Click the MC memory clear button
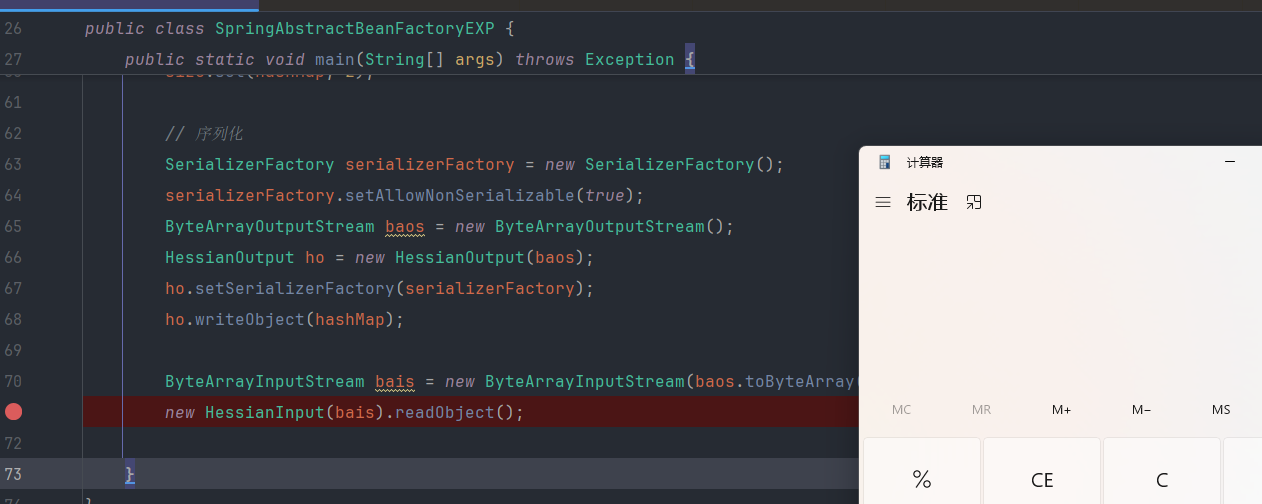The width and height of the screenshot is (1262, 504). click(x=901, y=410)
